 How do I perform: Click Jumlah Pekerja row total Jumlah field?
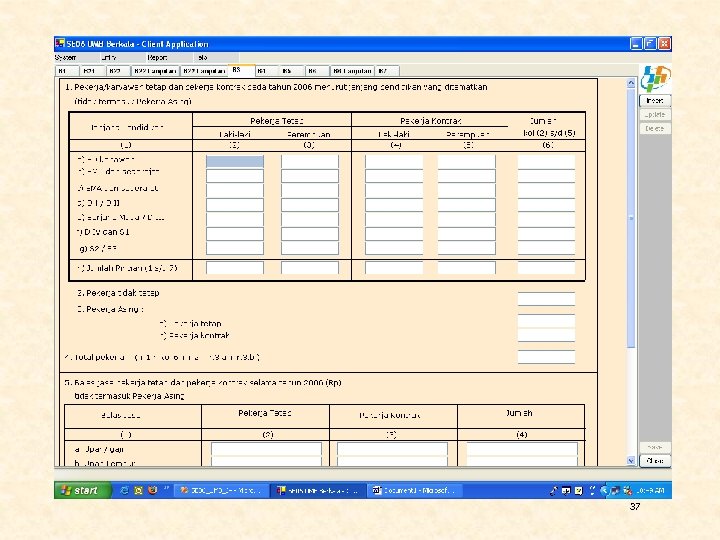(546, 268)
